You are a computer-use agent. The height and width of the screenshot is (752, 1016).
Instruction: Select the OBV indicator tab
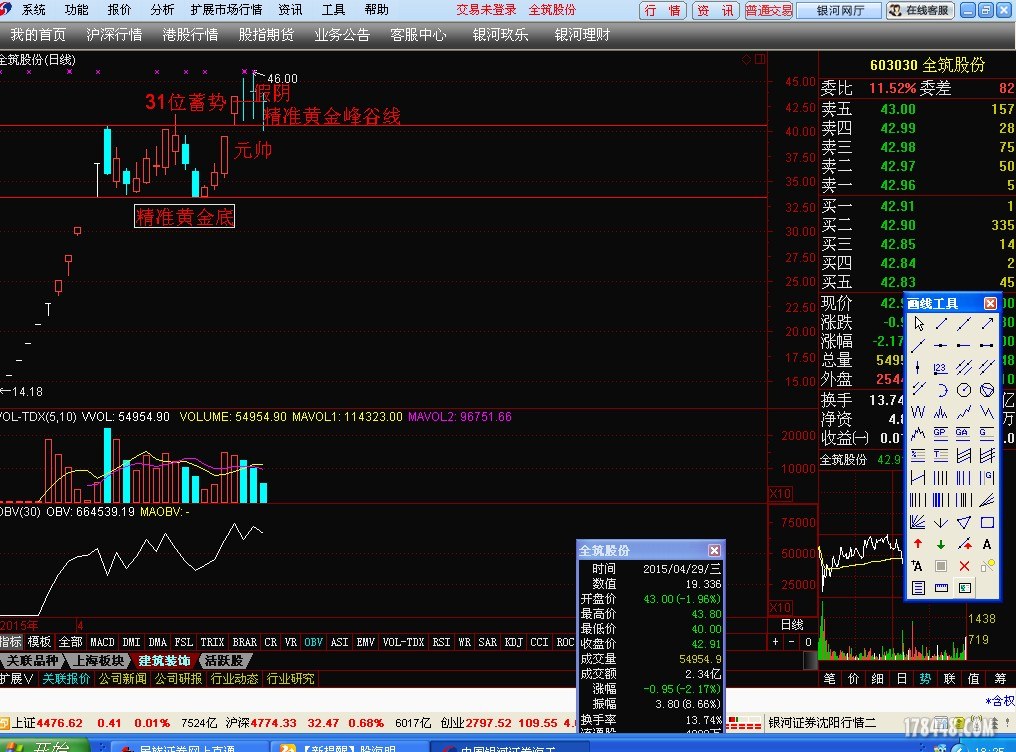pyautogui.click(x=314, y=642)
